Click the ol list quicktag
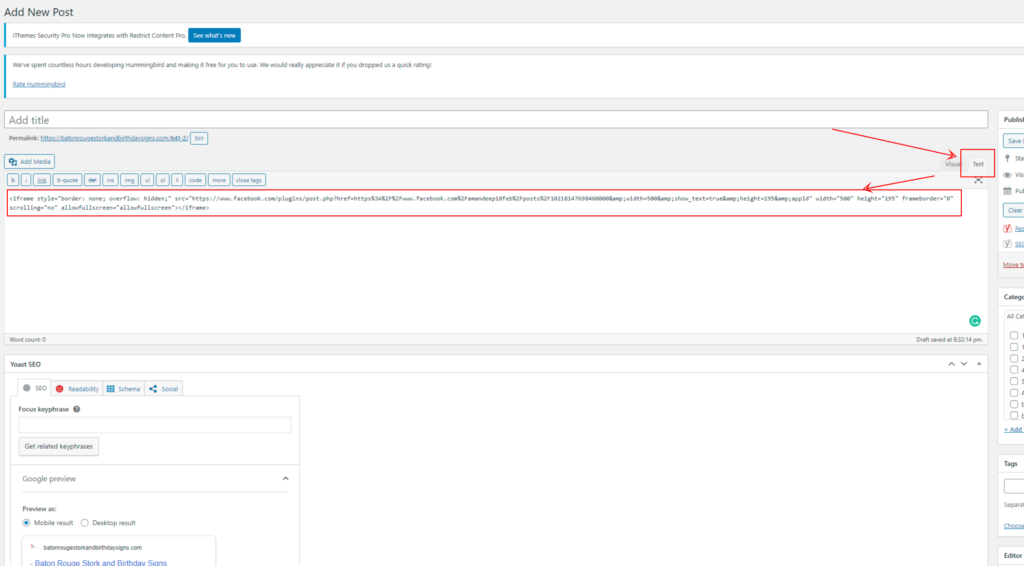Image resolution: width=1024 pixels, height=566 pixels. pos(163,180)
